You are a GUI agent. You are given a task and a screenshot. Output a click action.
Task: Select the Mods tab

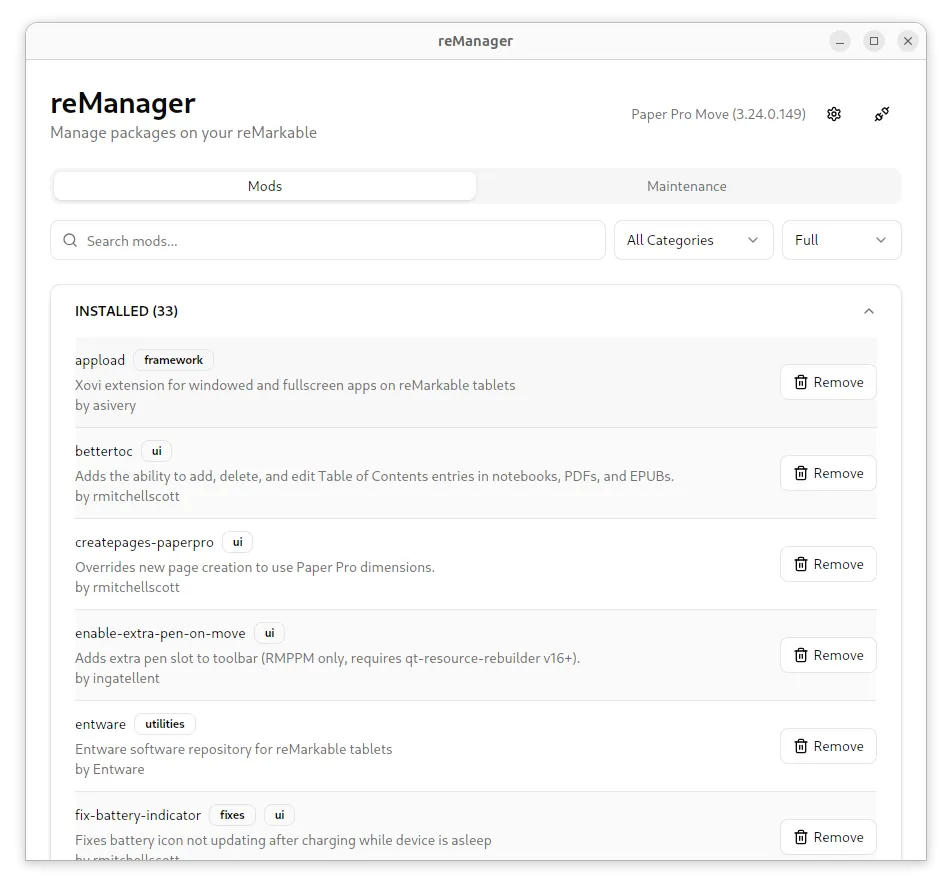pos(265,186)
